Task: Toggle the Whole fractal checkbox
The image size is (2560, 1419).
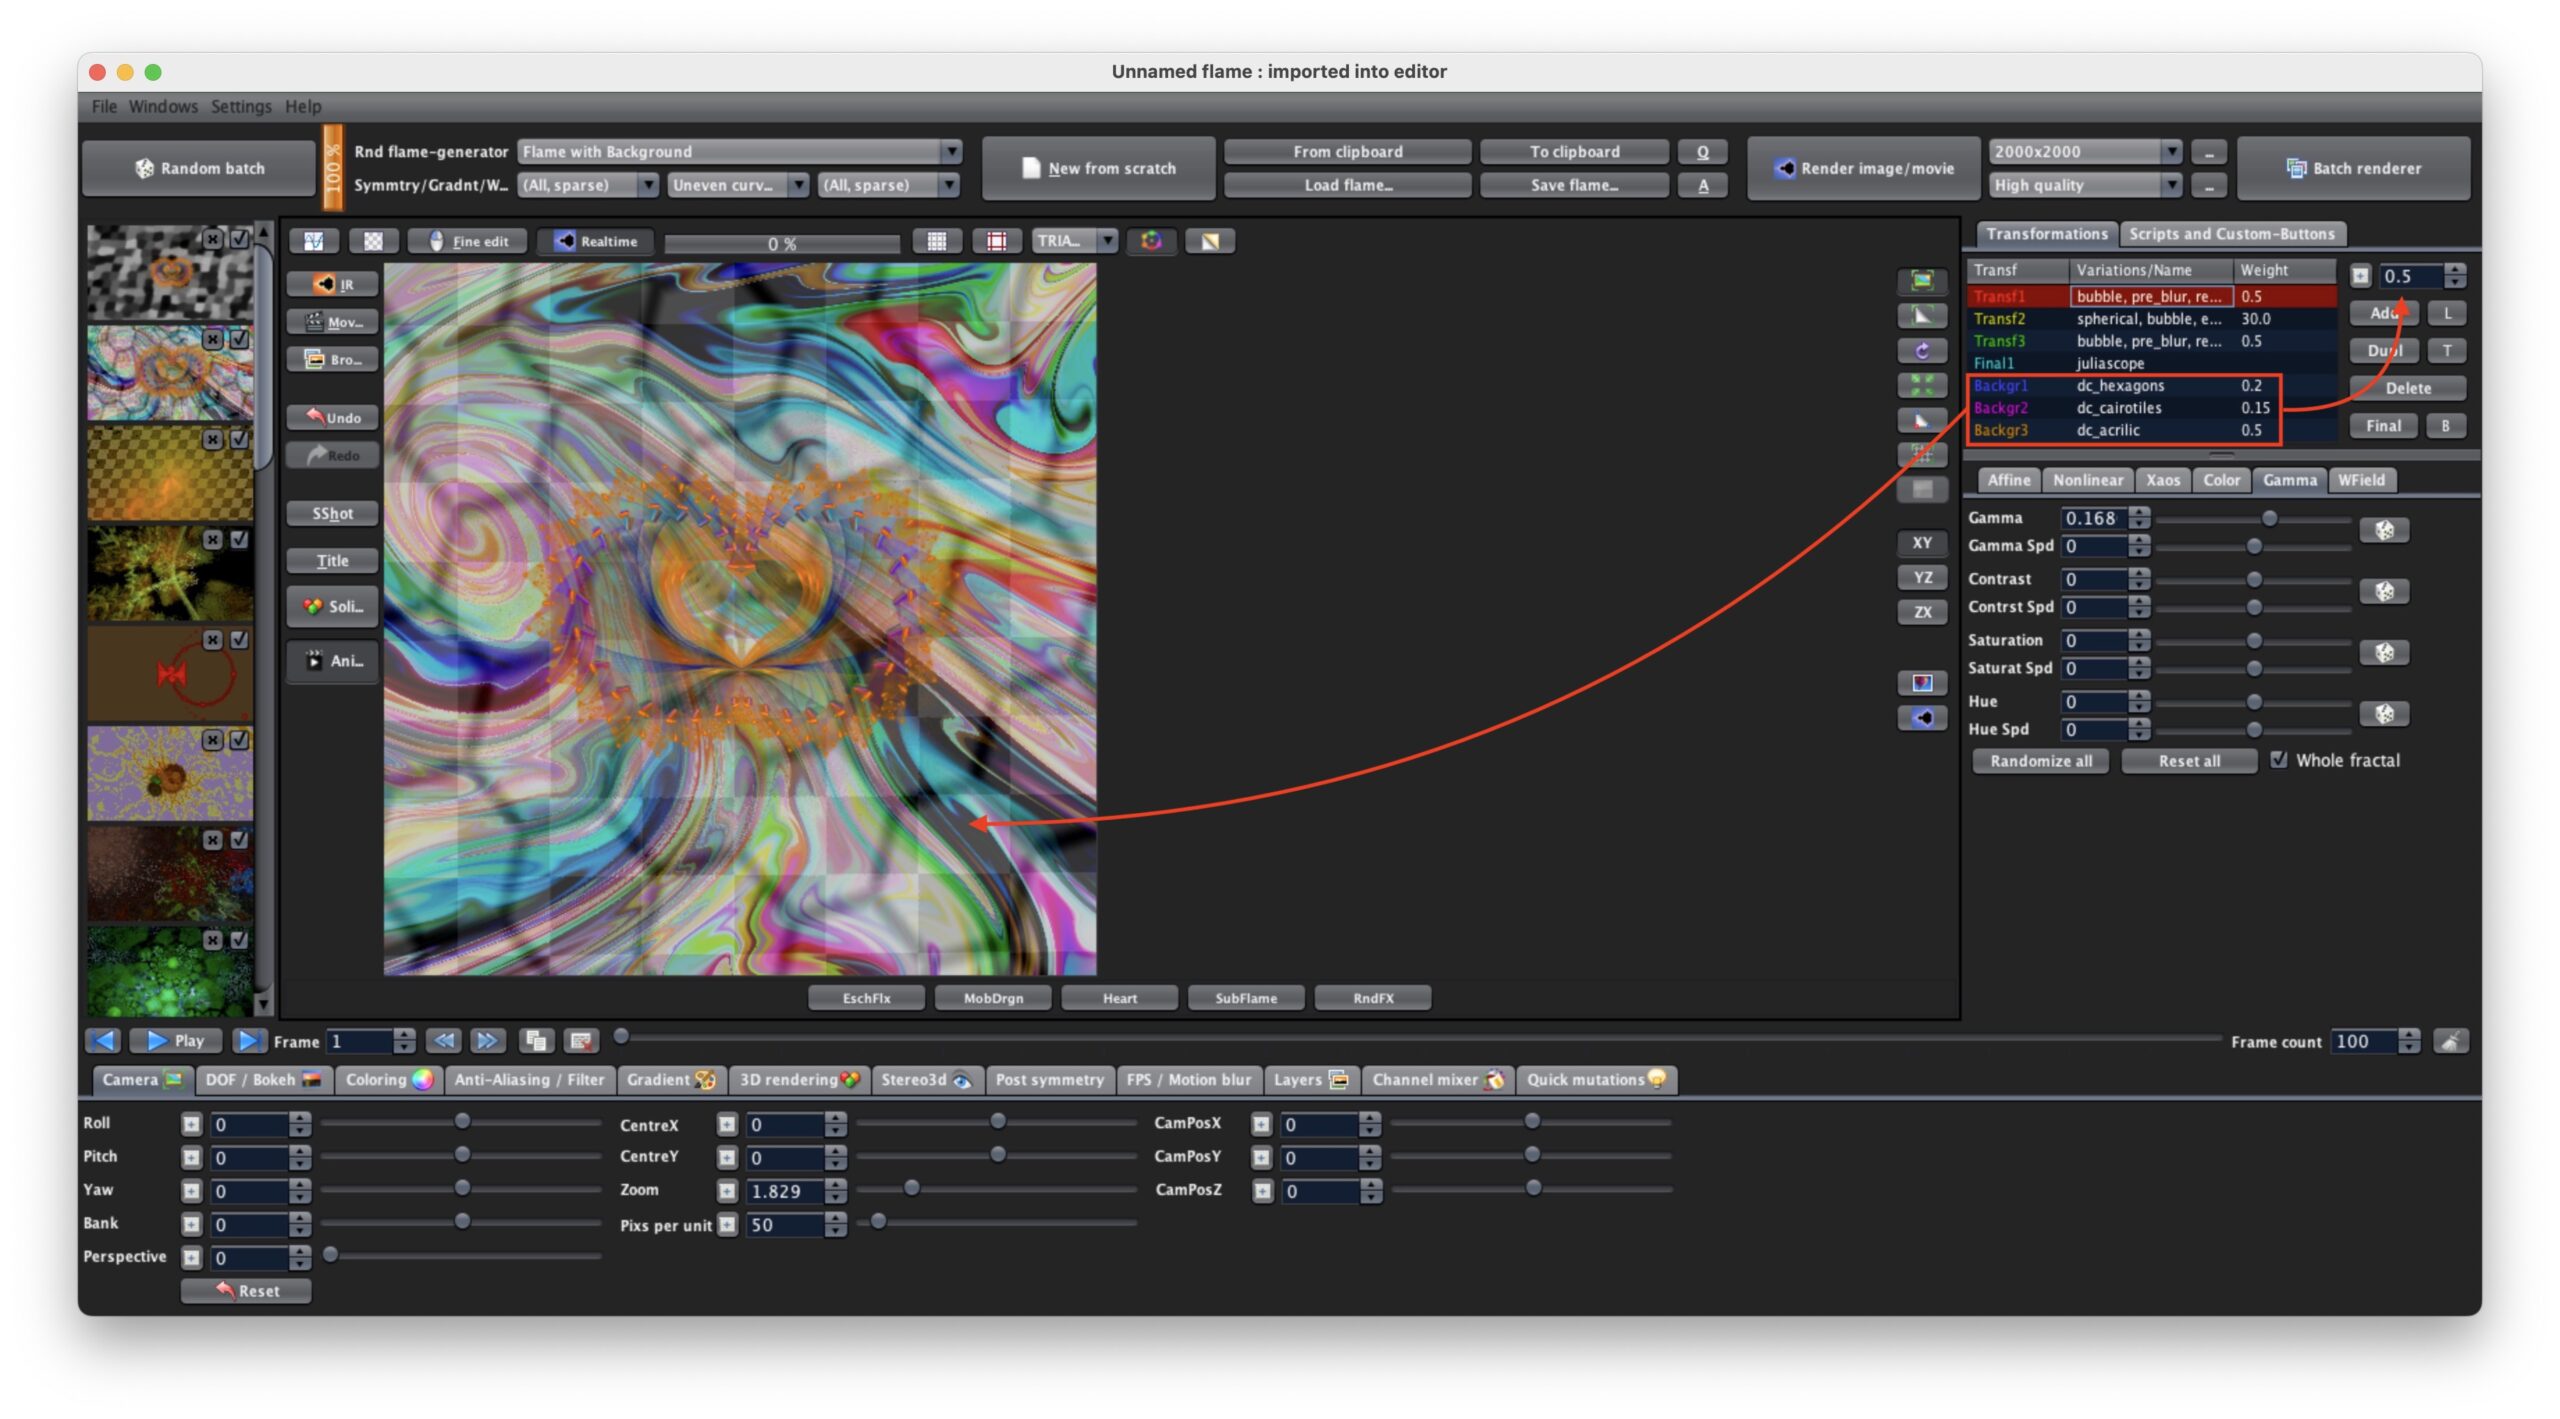Action: (2279, 760)
